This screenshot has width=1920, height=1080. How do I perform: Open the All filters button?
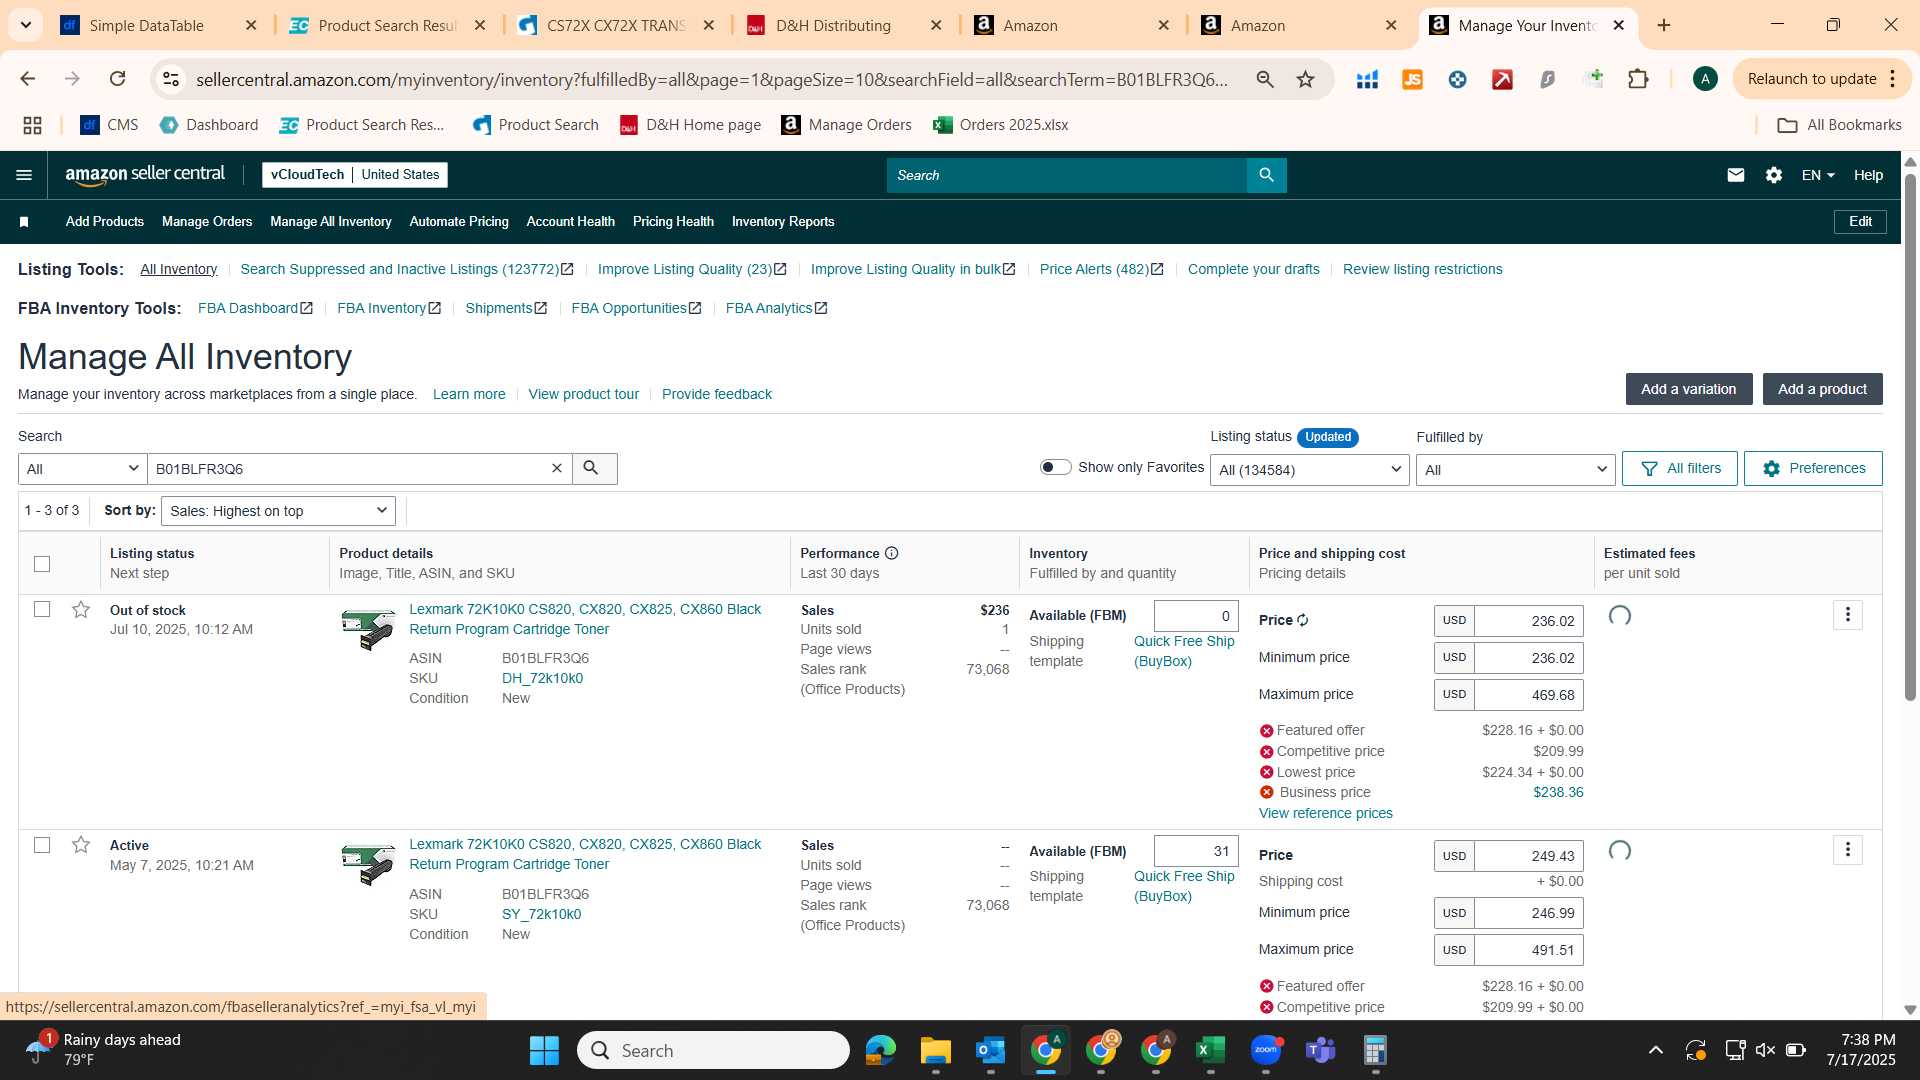click(1680, 468)
